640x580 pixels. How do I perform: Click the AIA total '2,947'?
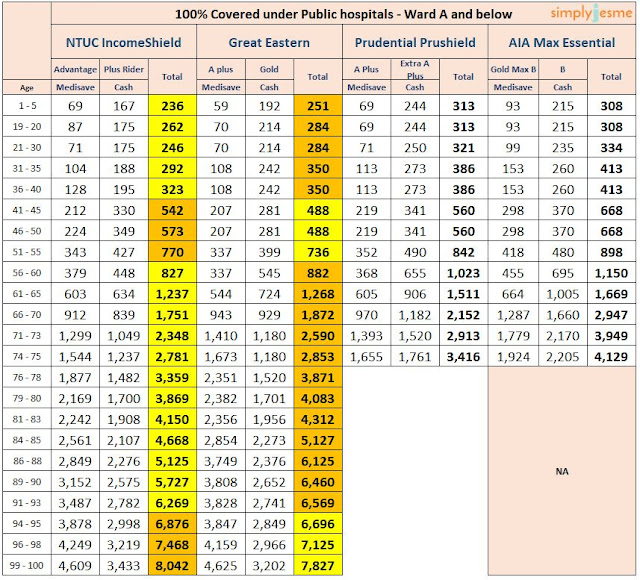click(x=611, y=315)
